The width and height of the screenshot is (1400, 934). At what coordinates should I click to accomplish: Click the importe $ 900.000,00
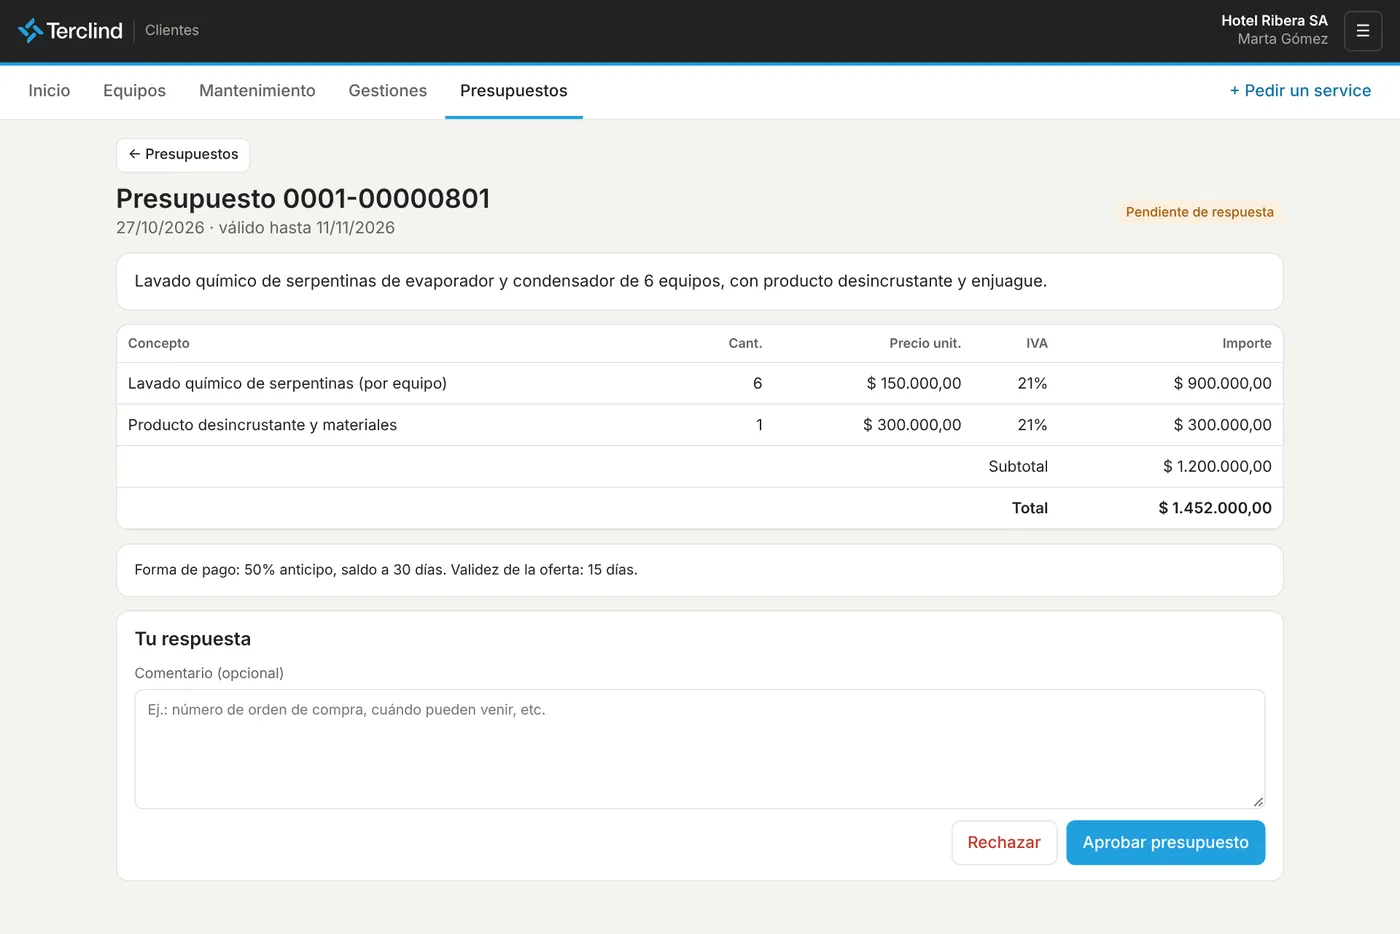click(x=1223, y=384)
